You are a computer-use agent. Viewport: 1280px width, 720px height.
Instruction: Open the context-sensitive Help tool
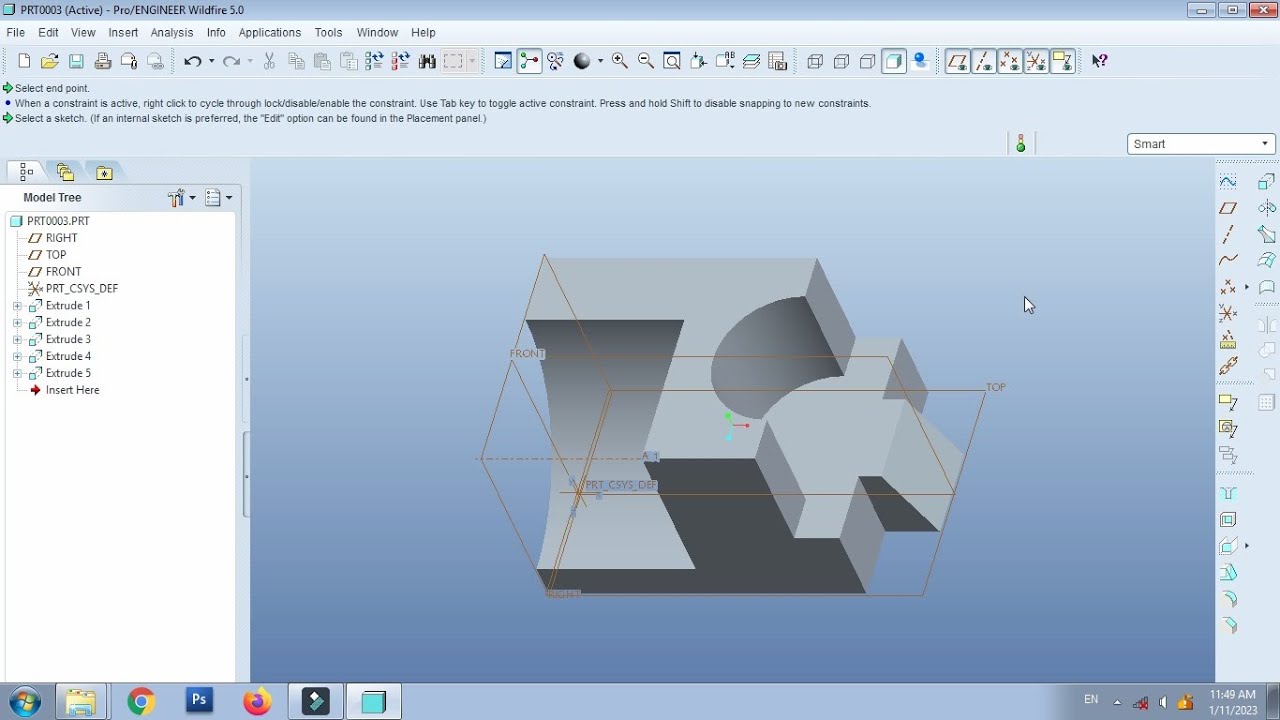[1099, 61]
